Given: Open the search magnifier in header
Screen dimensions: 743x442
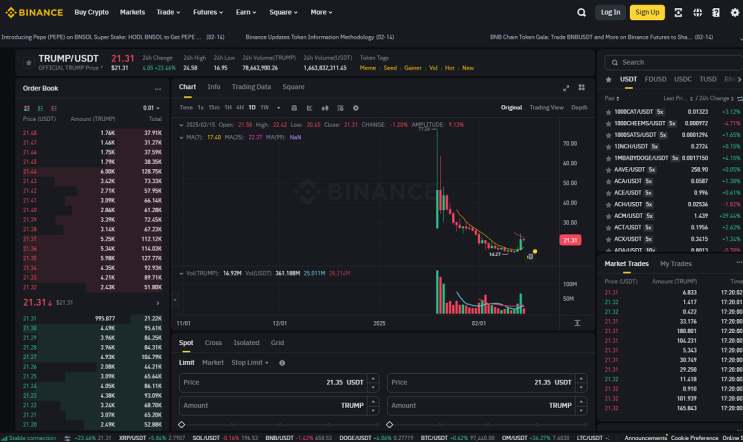Looking at the screenshot, I should 581,12.
